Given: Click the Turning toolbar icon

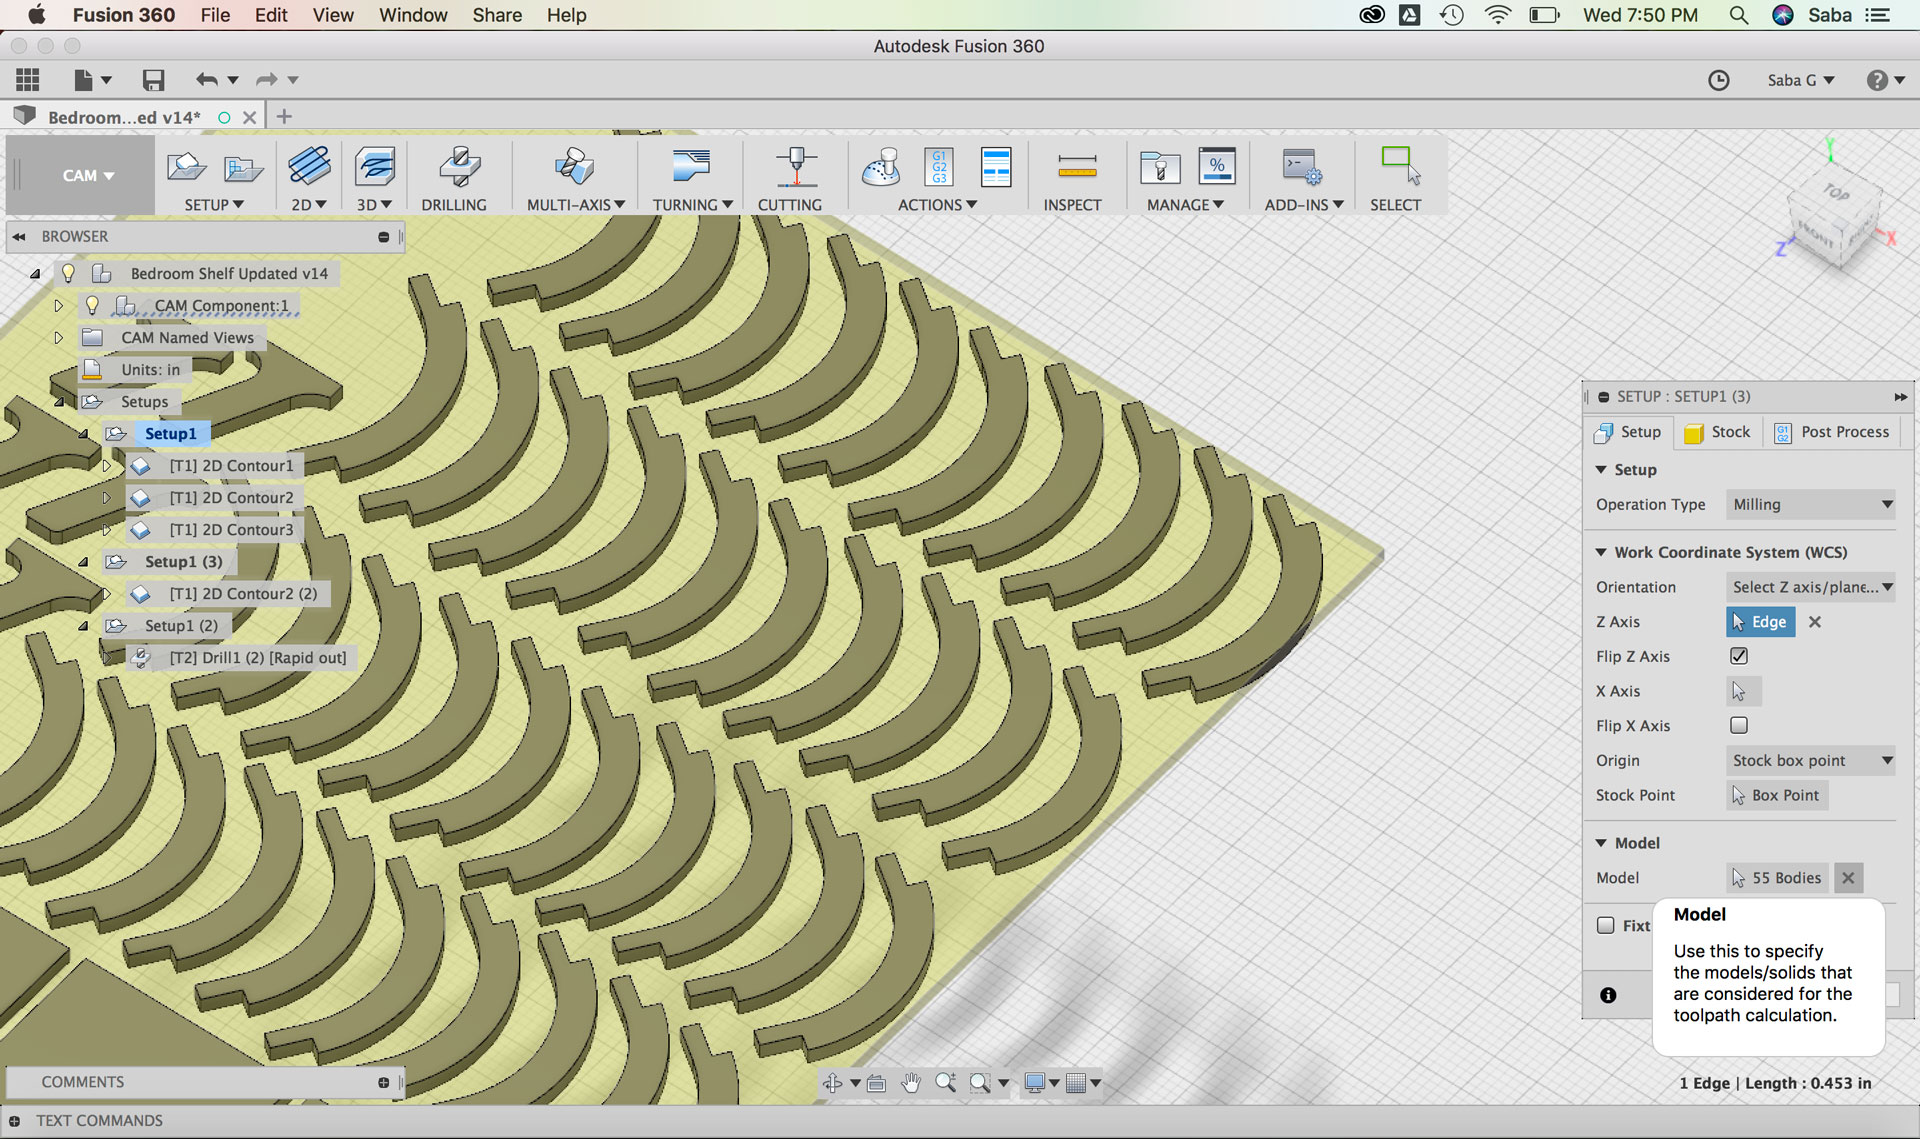Looking at the screenshot, I should 690,167.
